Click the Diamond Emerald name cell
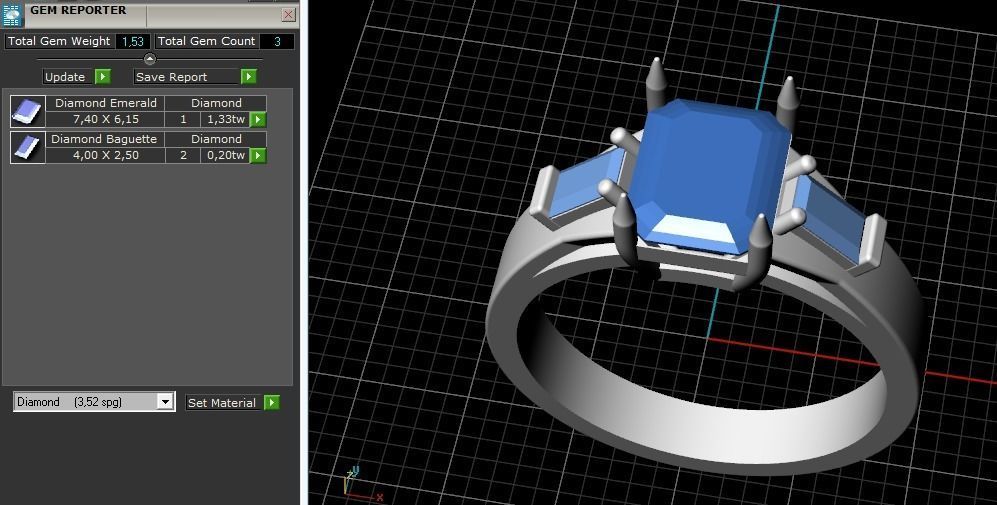997x505 pixels. [x=106, y=103]
